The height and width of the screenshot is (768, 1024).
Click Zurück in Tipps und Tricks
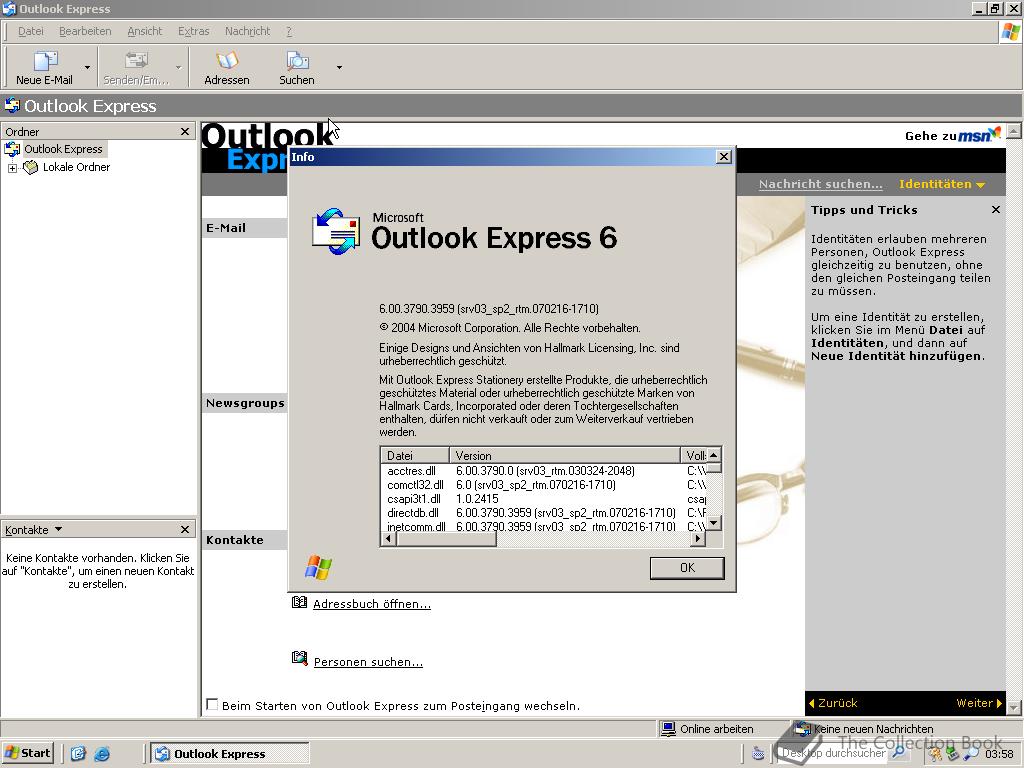coord(833,703)
